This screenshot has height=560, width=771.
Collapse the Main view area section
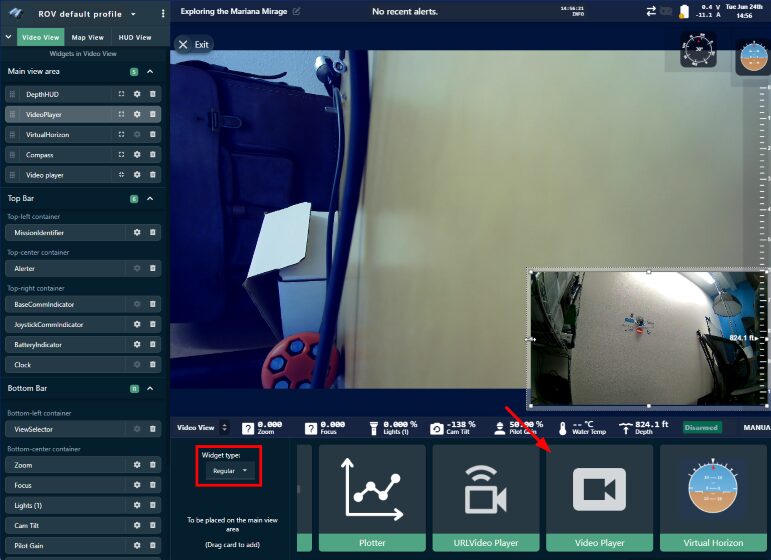pos(150,72)
